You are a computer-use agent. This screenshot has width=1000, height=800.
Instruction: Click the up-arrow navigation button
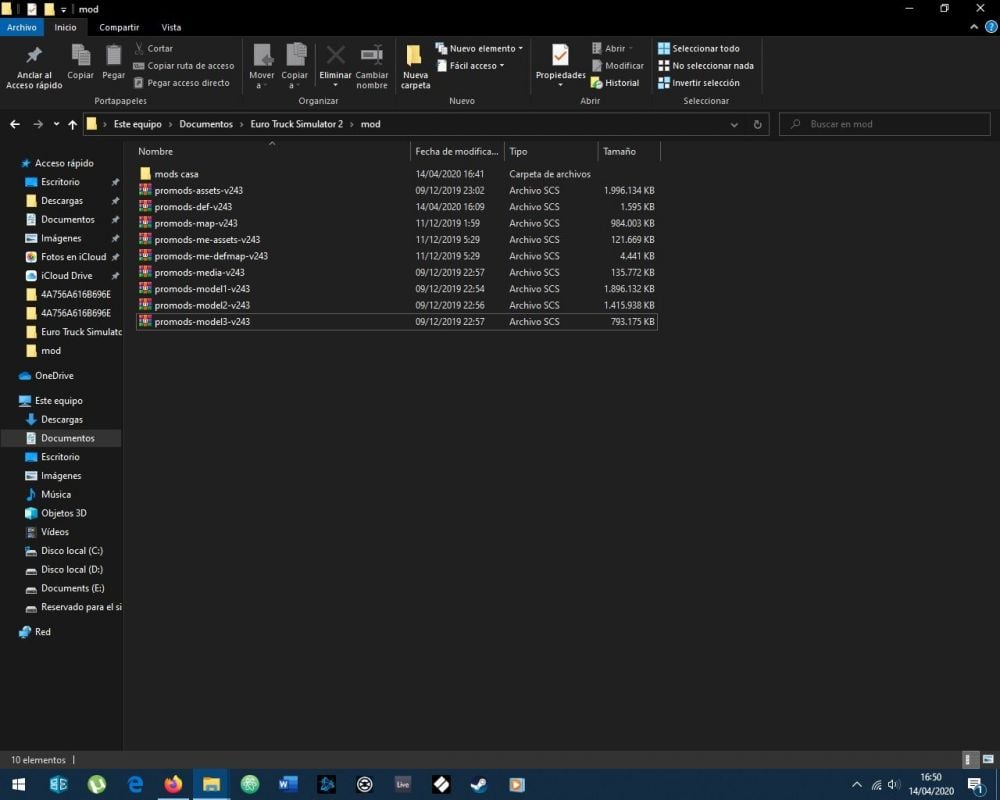pyautogui.click(x=72, y=124)
